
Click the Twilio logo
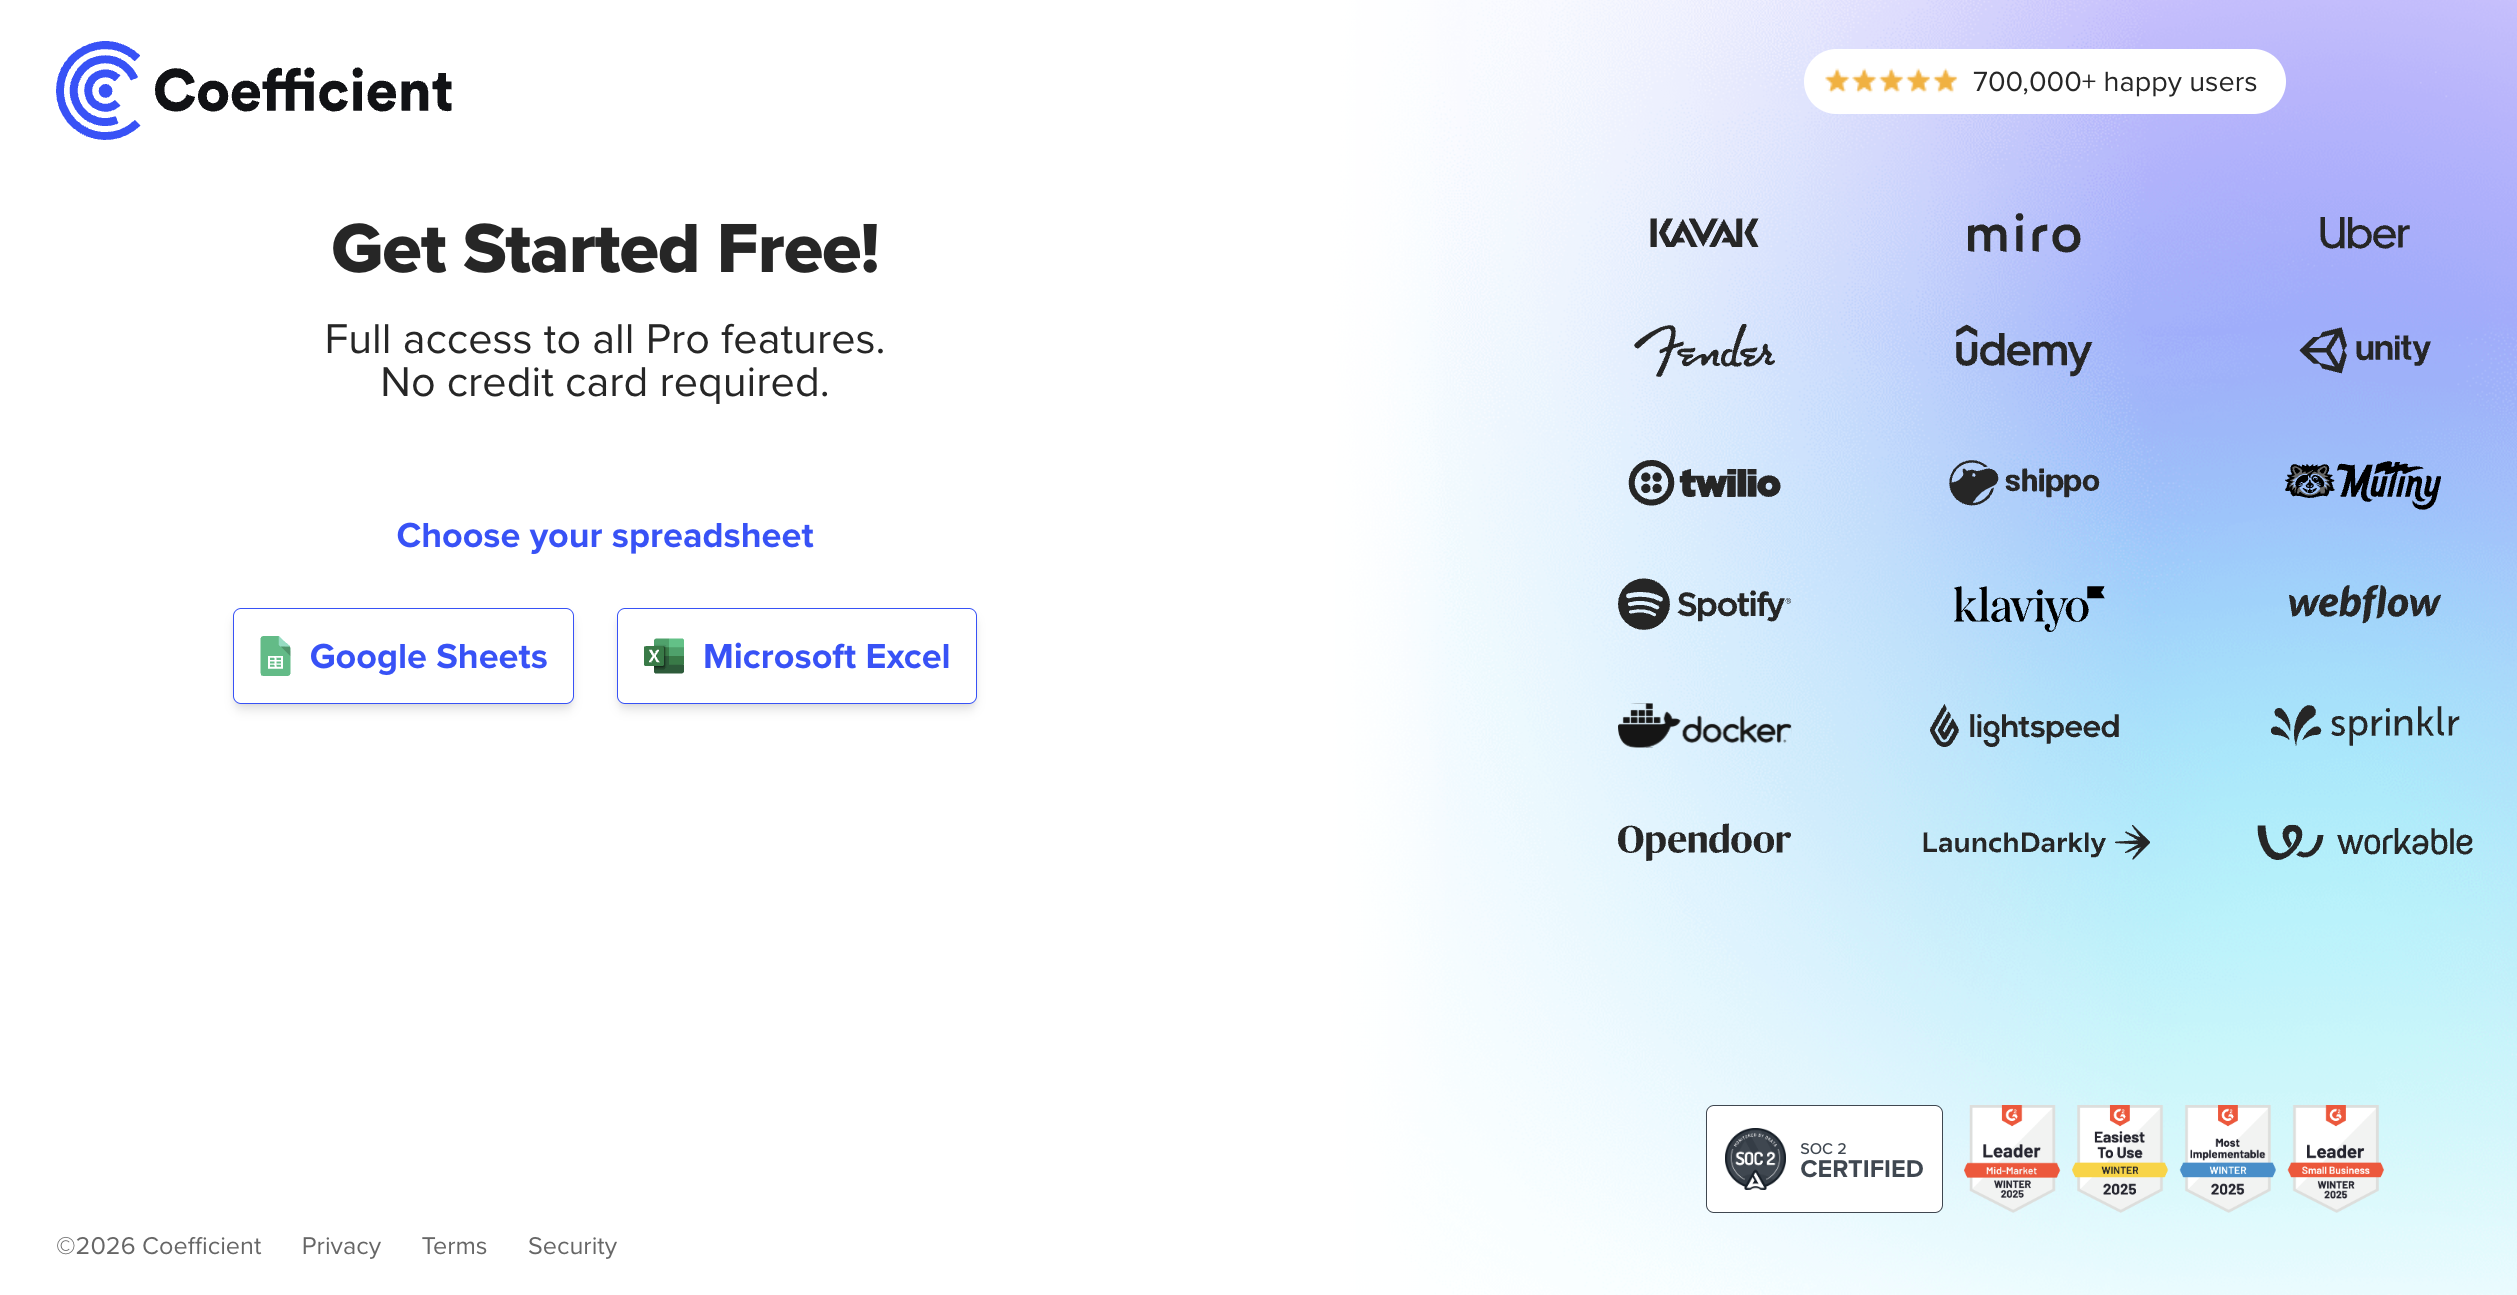pos(1704,483)
